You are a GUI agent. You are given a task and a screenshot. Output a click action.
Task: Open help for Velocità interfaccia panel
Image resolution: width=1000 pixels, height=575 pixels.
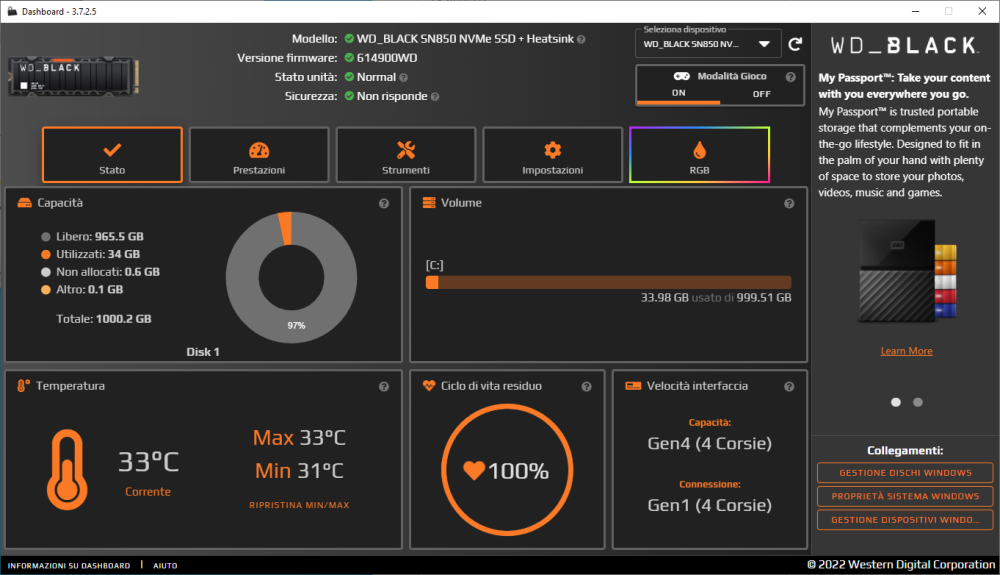pyautogui.click(x=789, y=386)
